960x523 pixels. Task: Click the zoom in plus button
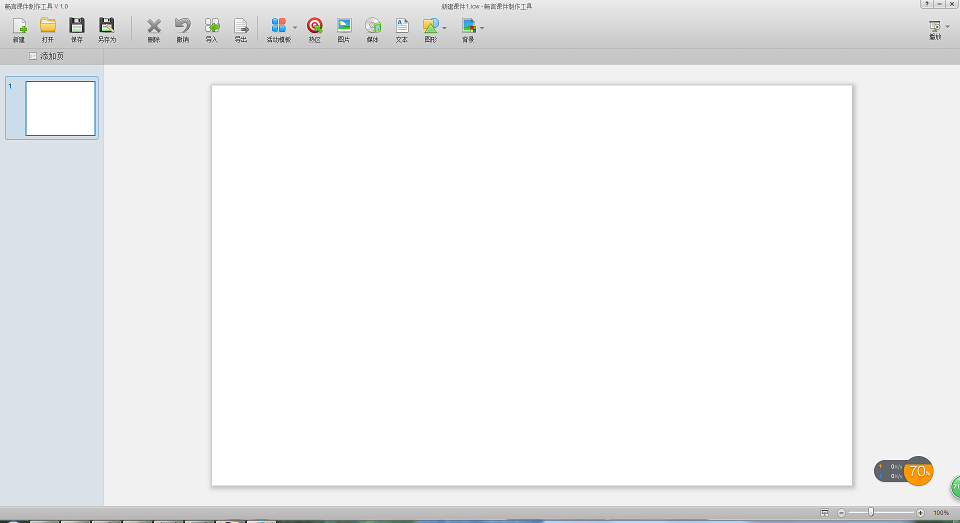[x=920, y=512]
